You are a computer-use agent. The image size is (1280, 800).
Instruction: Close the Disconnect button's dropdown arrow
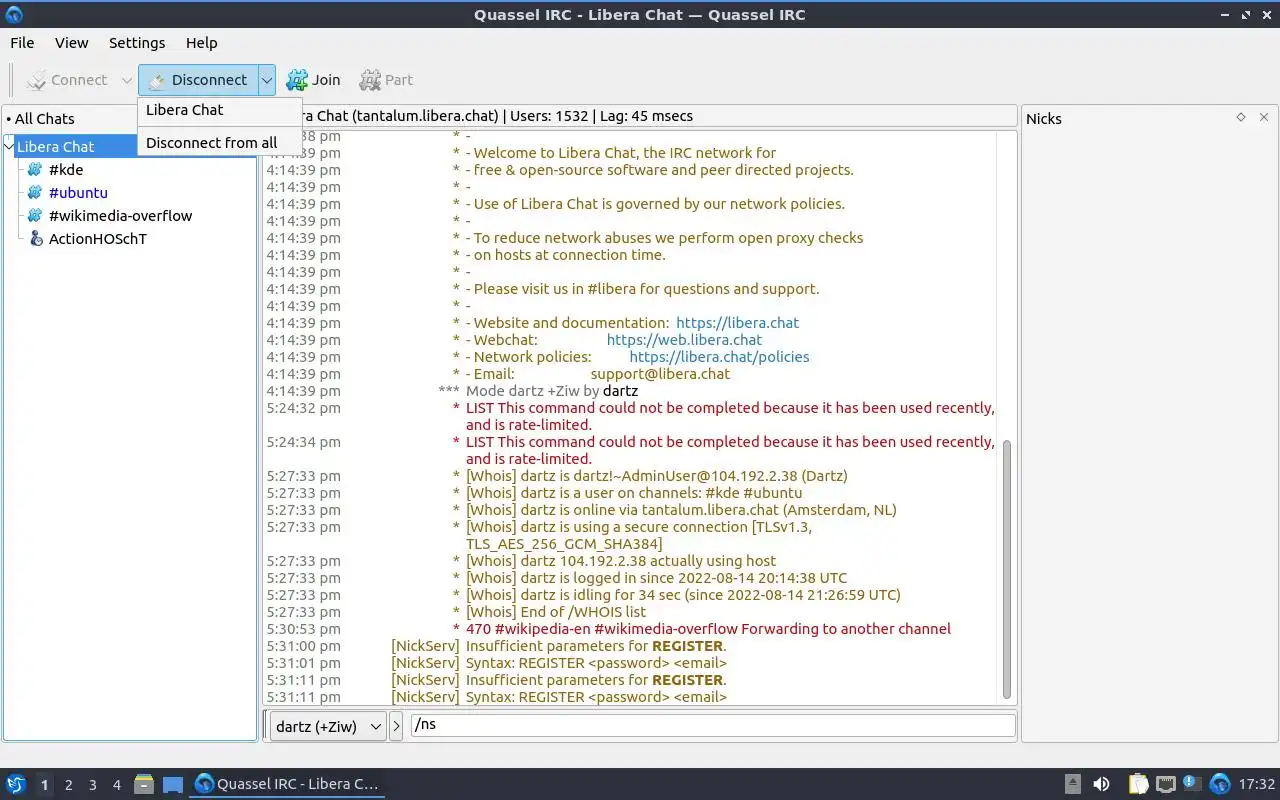click(266, 80)
